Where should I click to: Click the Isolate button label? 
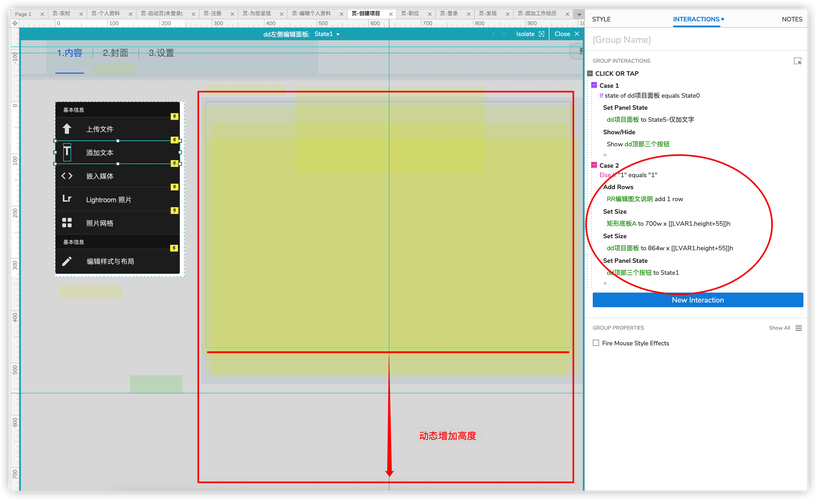click(x=525, y=34)
